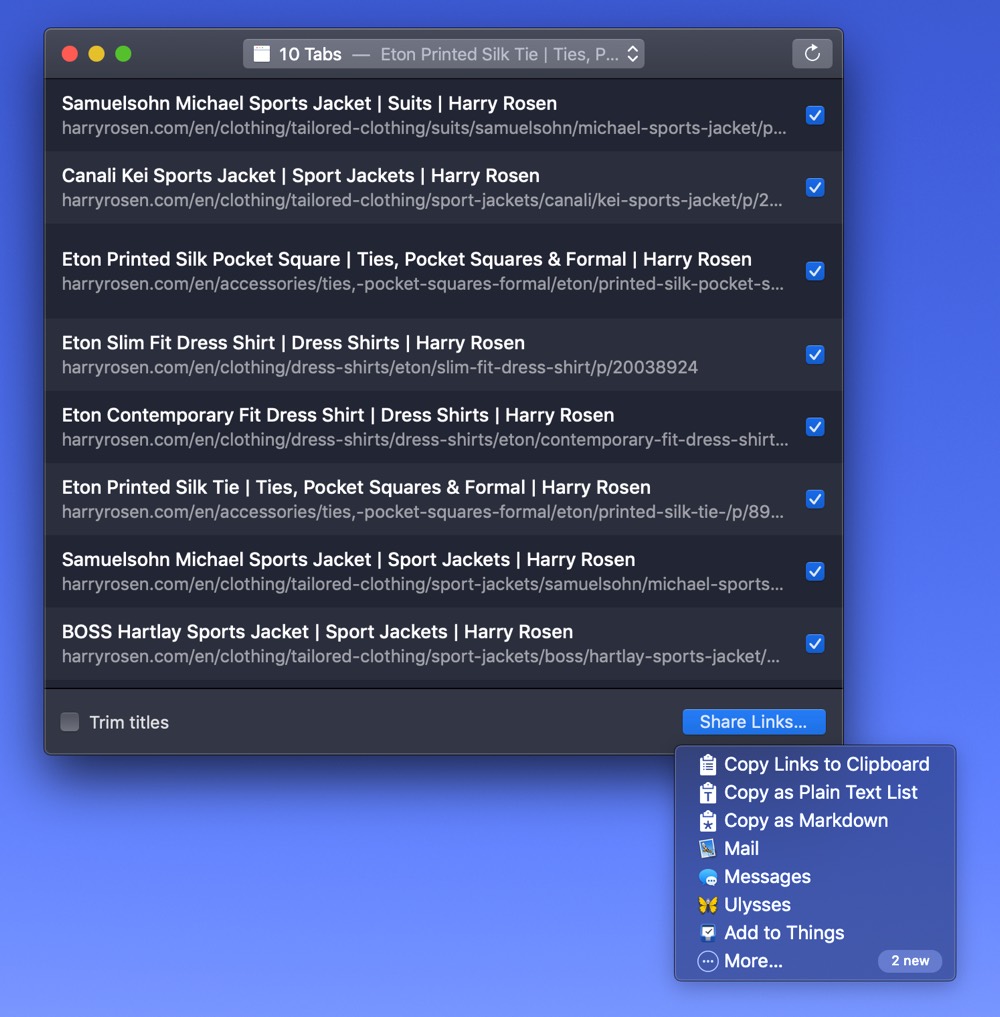Viewport: 1000px width, 1017px height.
Task: Uncheck Eton Slim Fit Dress Shirt tab
Action: (x=815, y=355)
